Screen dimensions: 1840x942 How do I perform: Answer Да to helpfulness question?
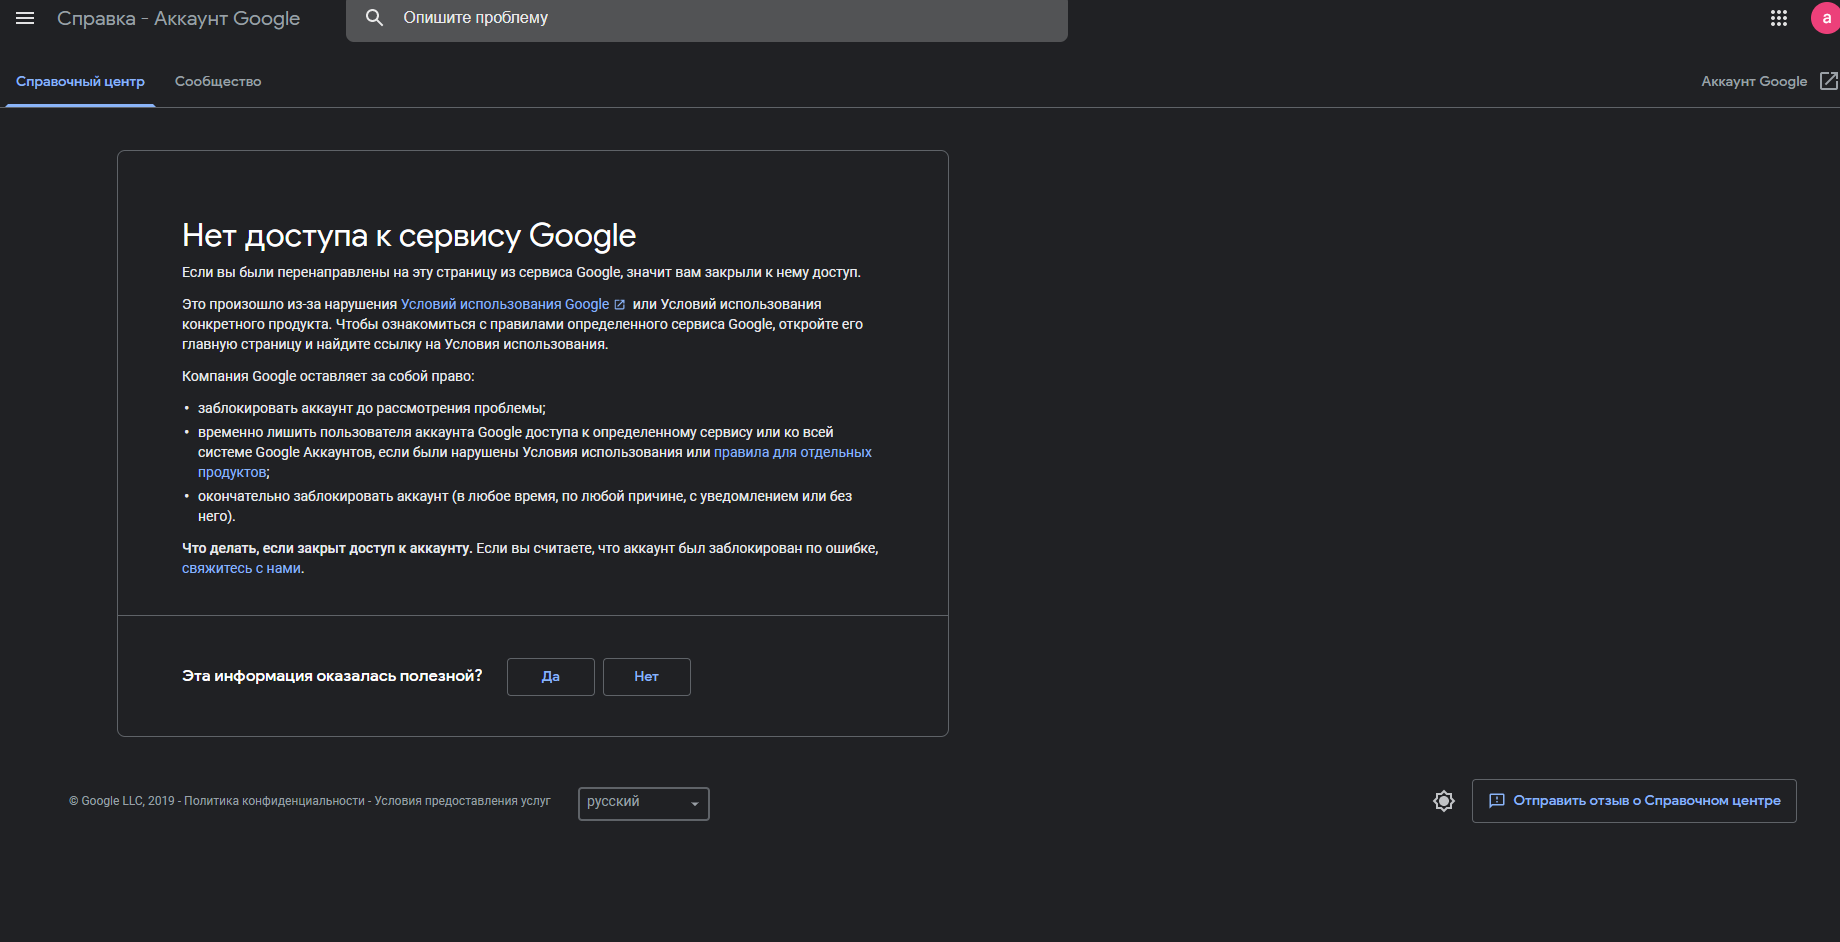point(551,677)
